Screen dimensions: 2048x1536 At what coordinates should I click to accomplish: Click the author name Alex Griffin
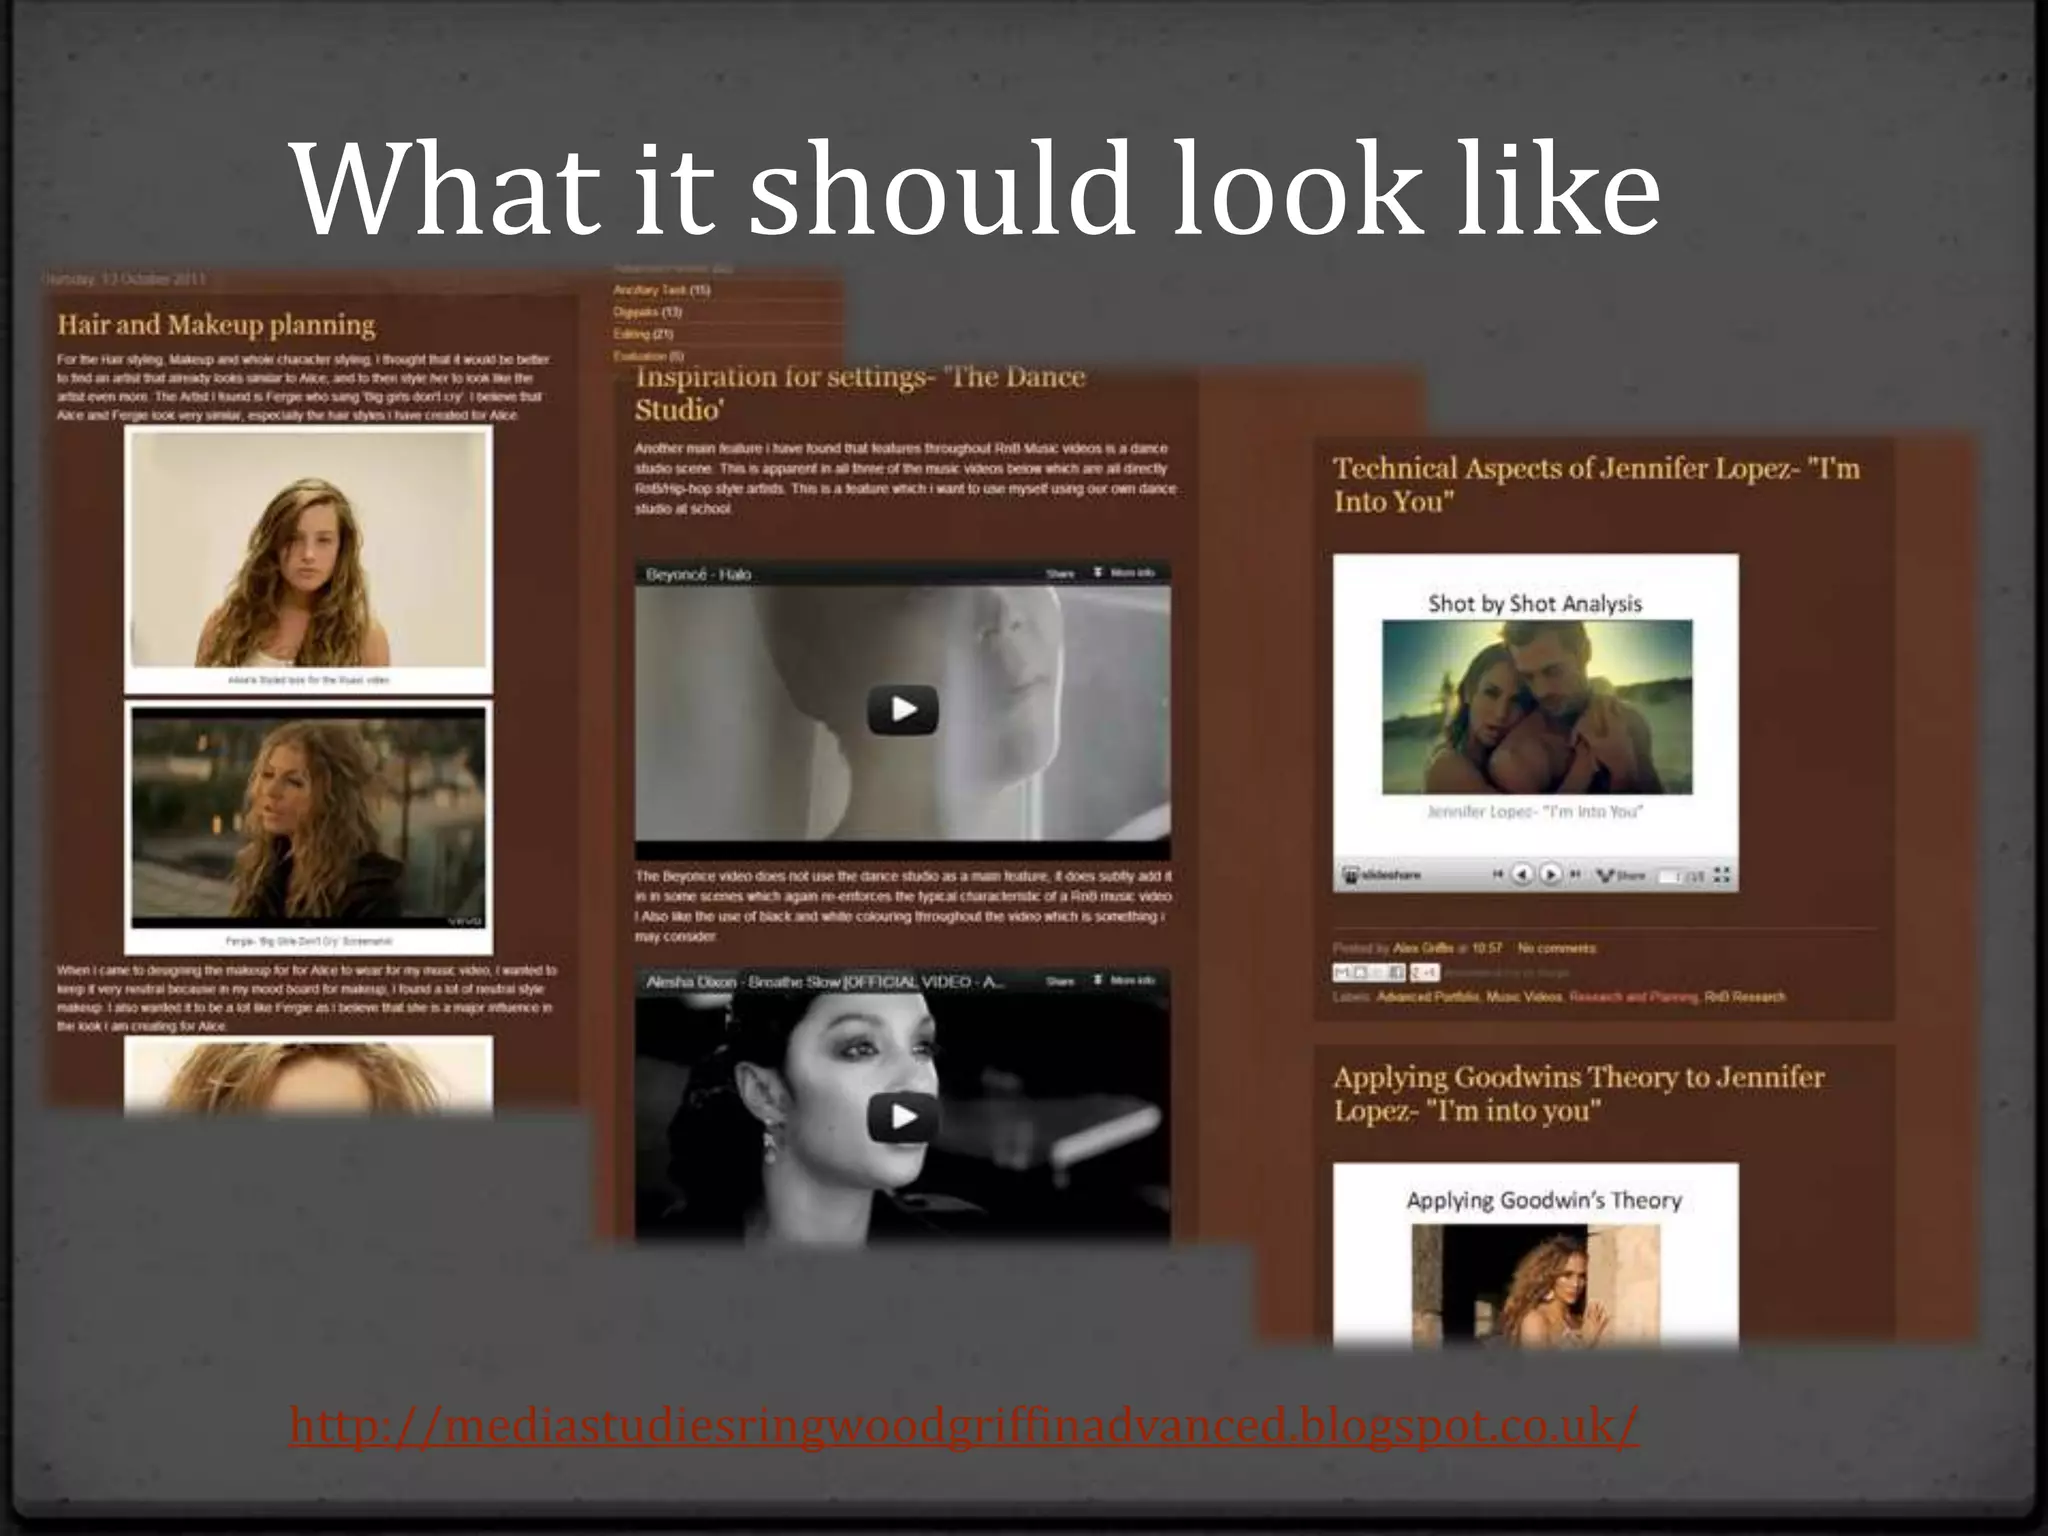(1423, 948)
